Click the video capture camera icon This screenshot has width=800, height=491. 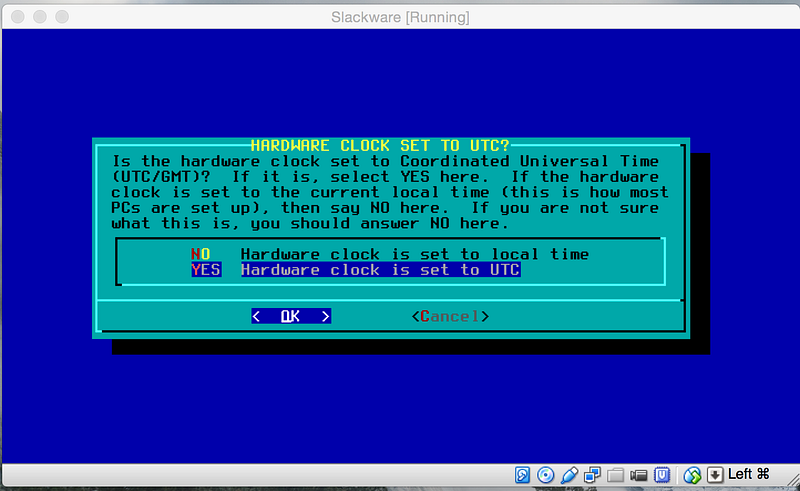click(638, 476)
